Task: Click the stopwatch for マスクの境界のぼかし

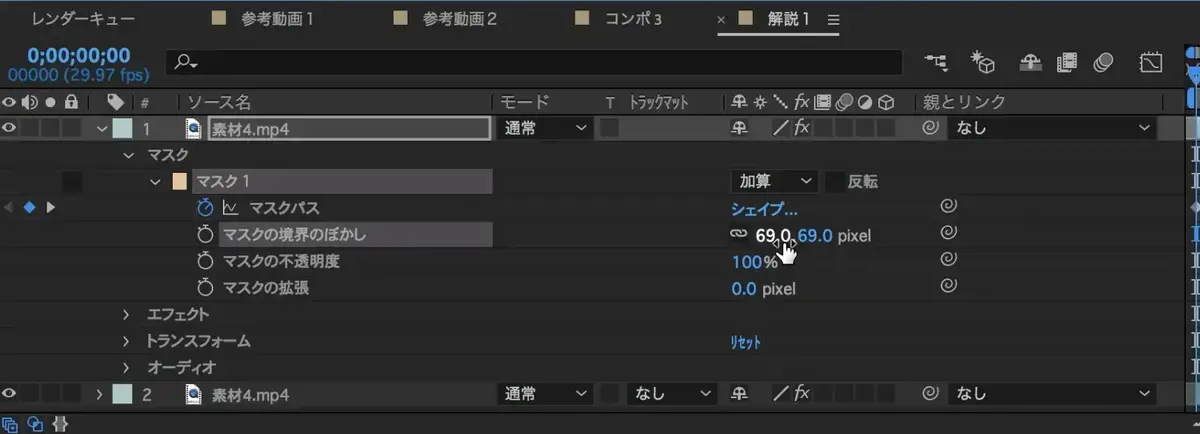Action: coord(205,235)
